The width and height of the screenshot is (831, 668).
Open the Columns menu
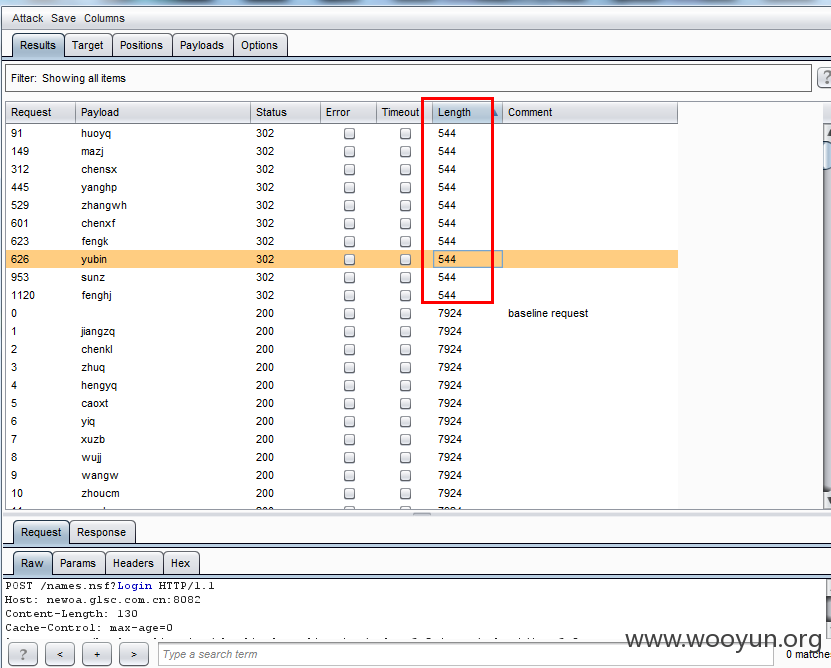(104, 18)
